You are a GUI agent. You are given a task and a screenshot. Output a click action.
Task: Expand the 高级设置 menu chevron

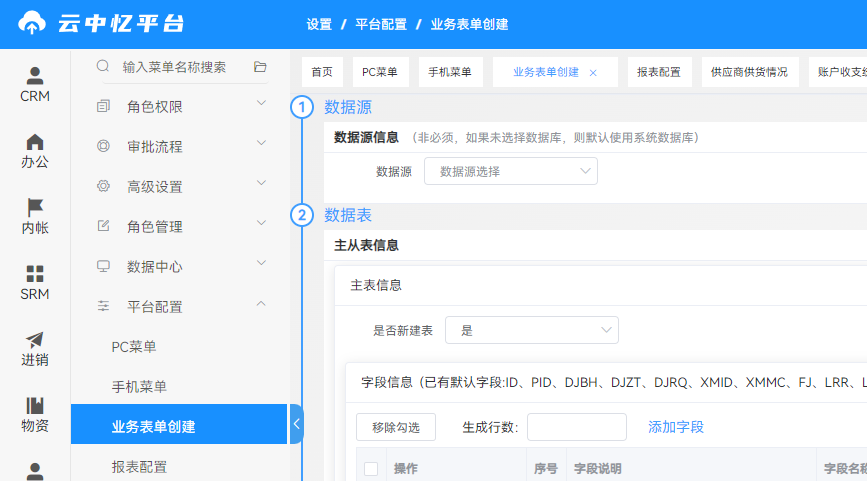(x=262, y=183)
